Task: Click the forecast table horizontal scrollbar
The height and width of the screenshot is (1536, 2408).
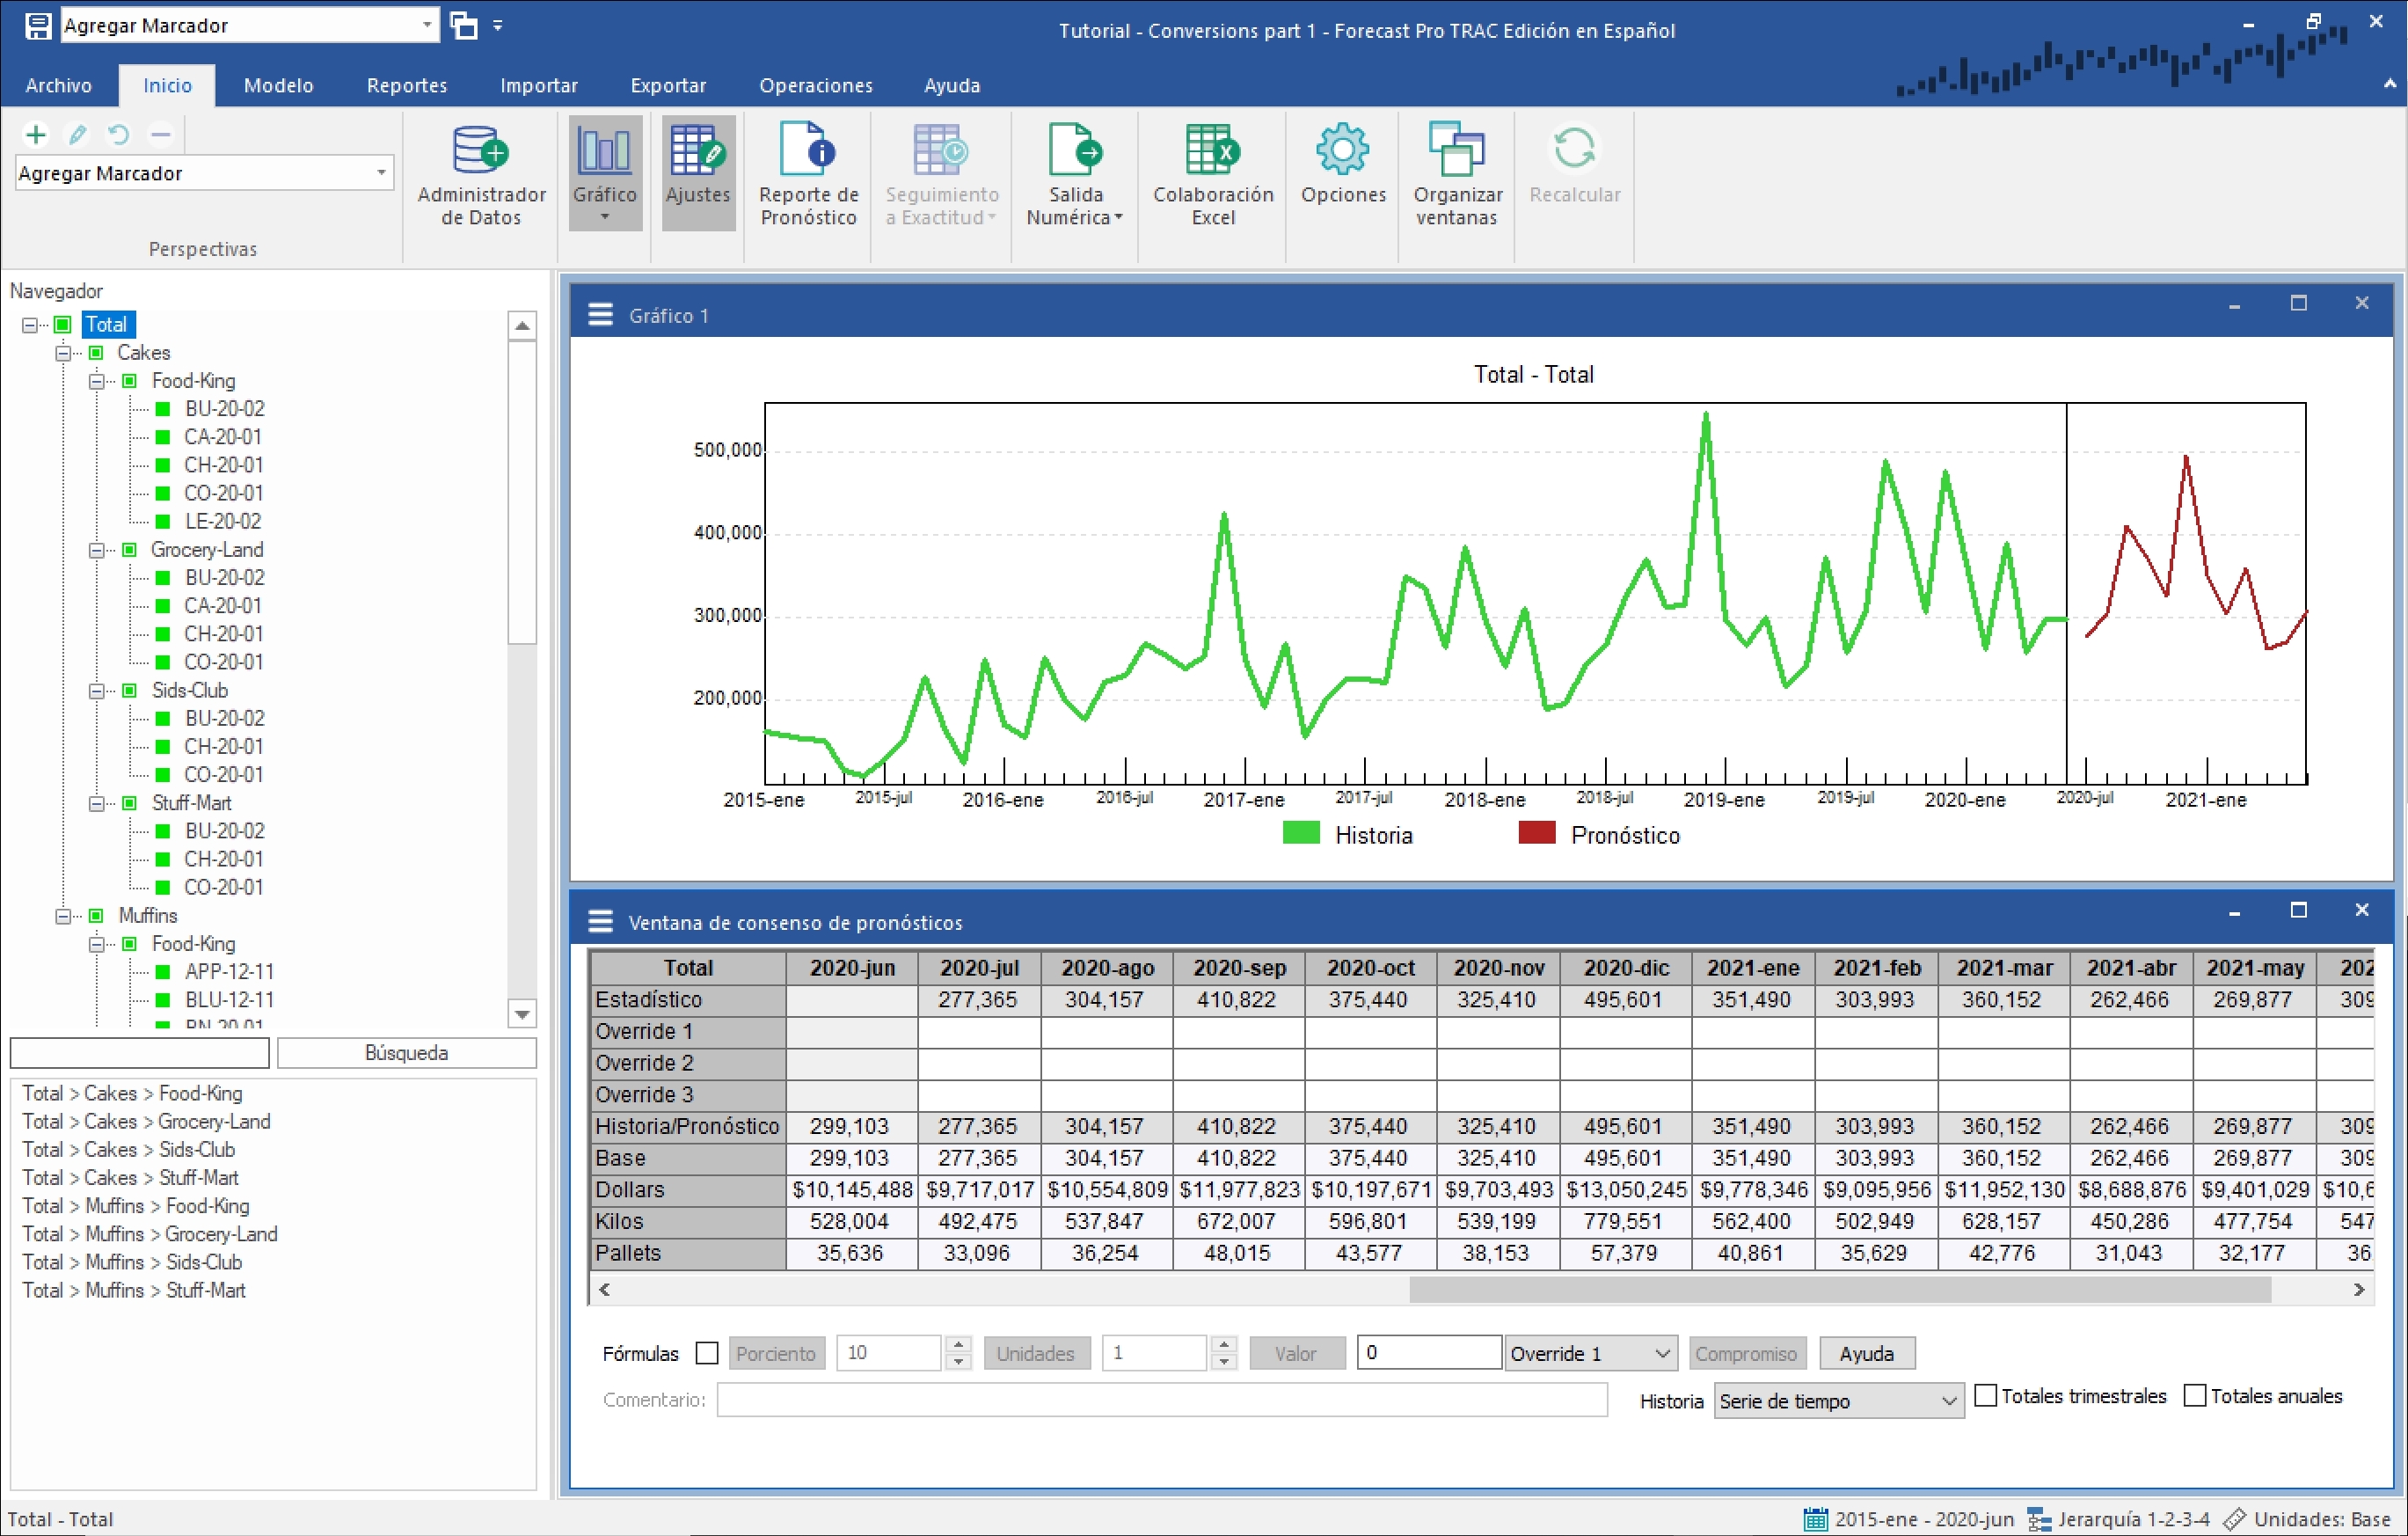Action: 1838,1290
